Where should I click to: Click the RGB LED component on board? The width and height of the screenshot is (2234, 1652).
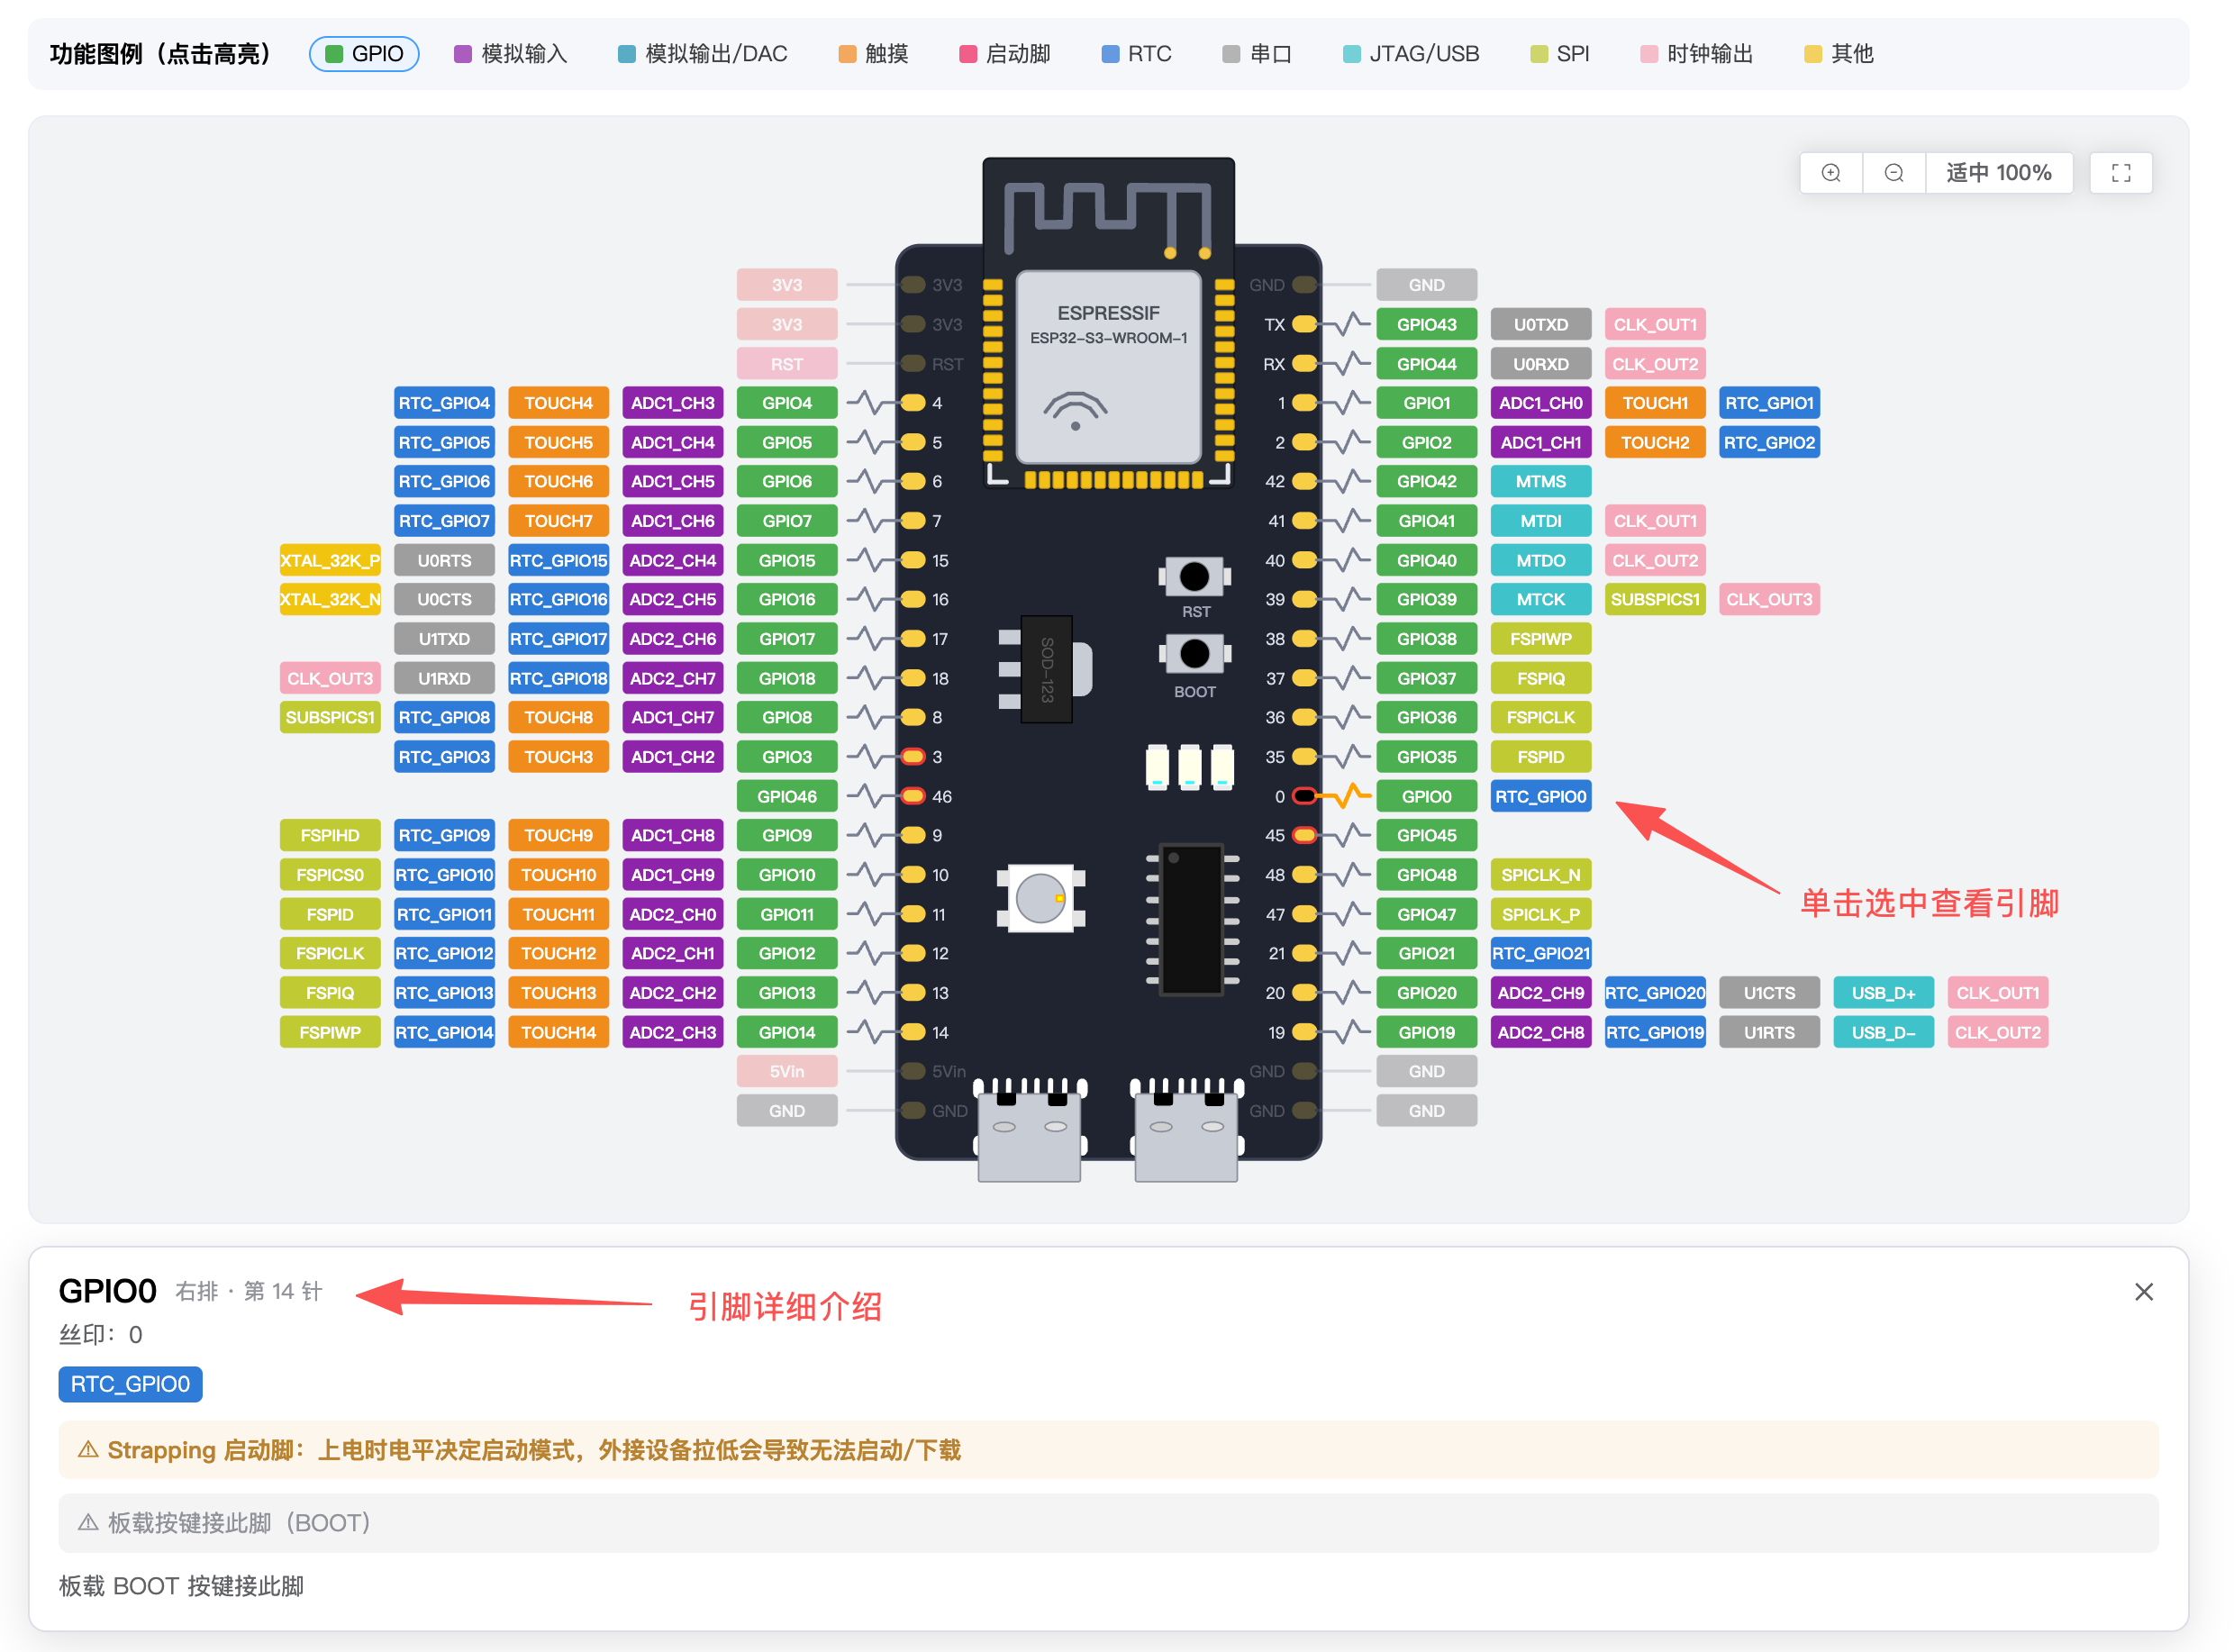1040,897
